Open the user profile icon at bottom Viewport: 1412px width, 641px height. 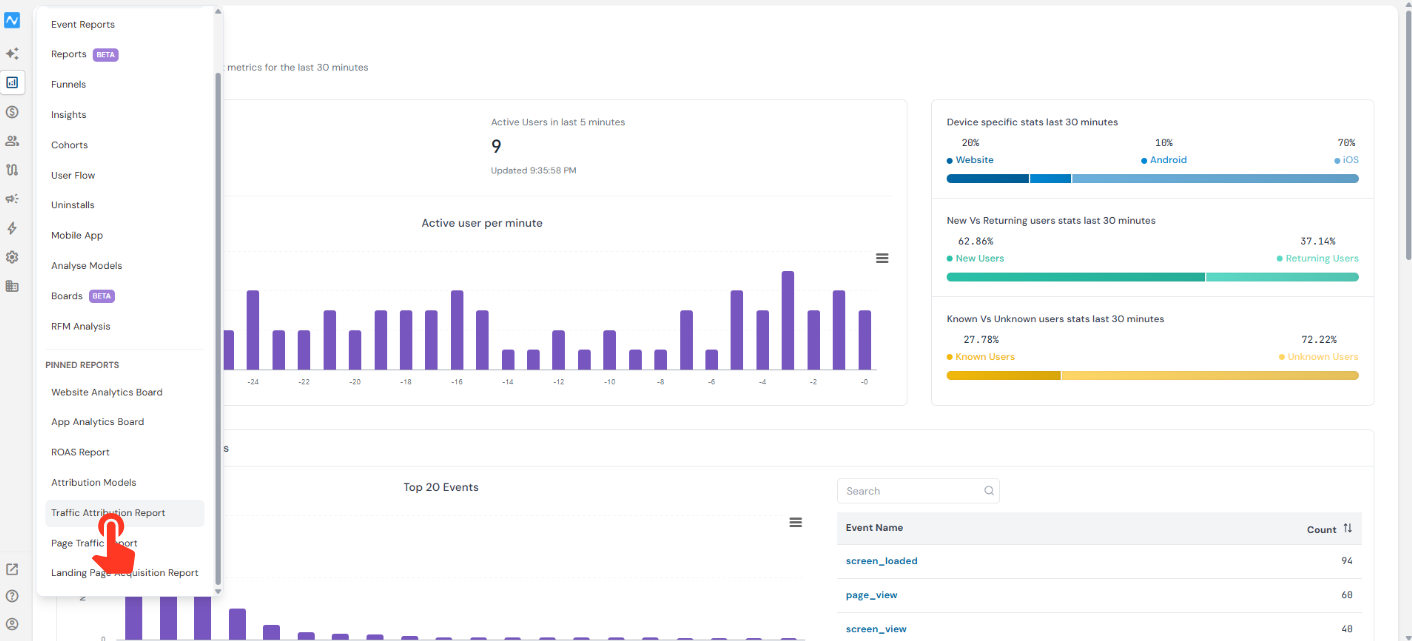click(x=12, y=624)
